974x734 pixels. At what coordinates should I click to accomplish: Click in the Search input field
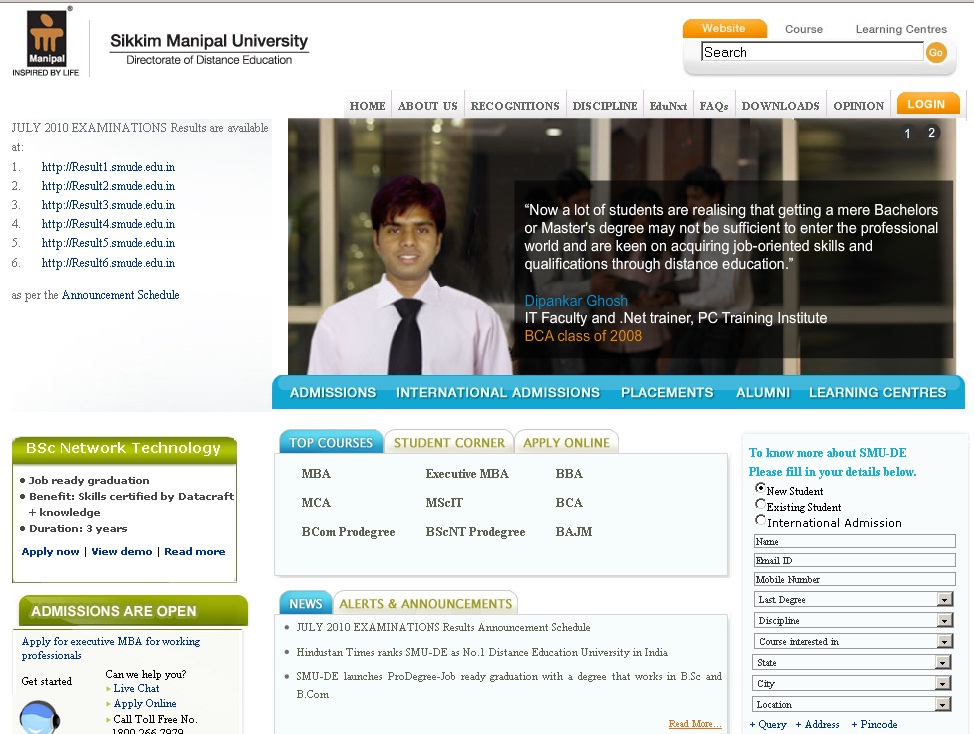click(812, 52)
